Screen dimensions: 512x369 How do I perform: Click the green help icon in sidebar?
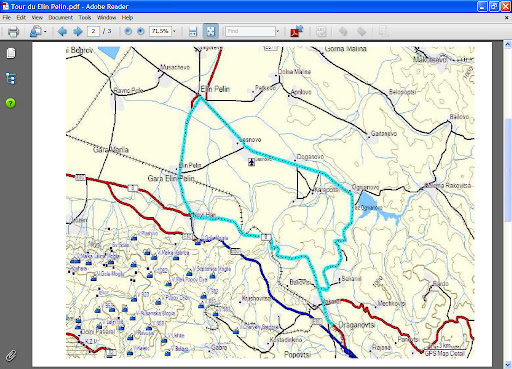[11, 103]
